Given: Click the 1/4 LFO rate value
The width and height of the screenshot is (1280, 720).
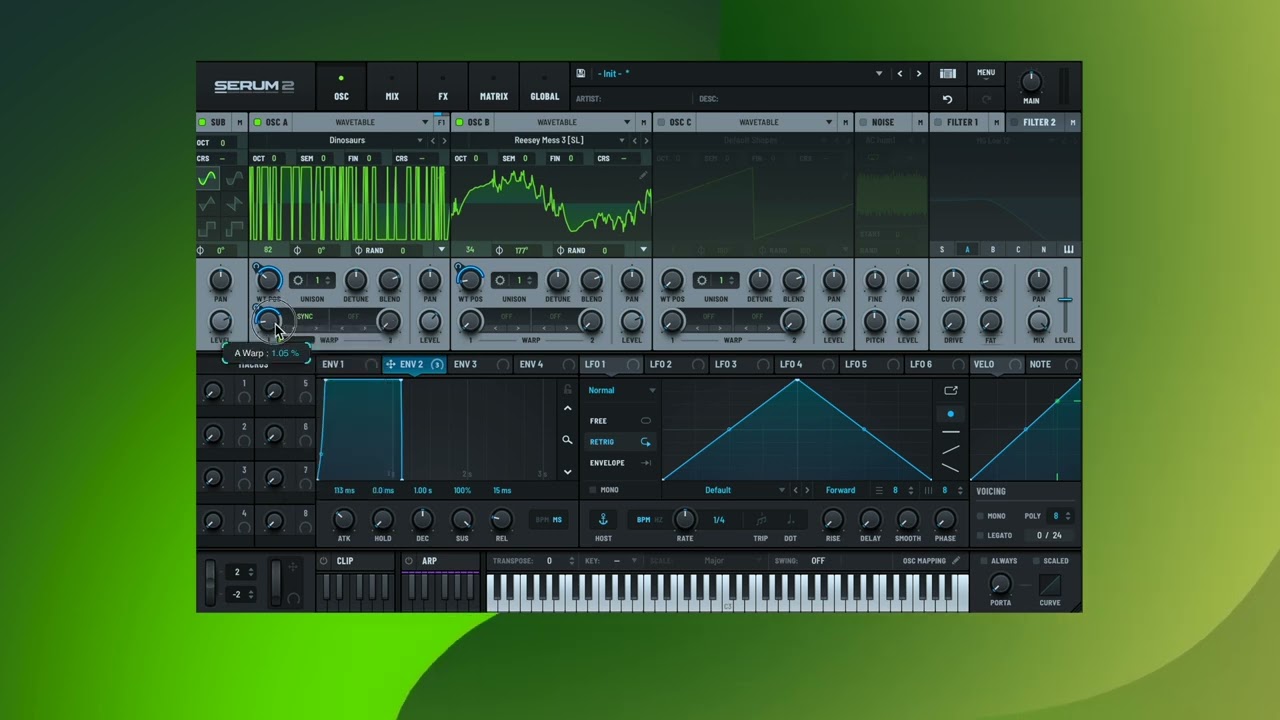Looking at the screenshot, I should [718, 519].
